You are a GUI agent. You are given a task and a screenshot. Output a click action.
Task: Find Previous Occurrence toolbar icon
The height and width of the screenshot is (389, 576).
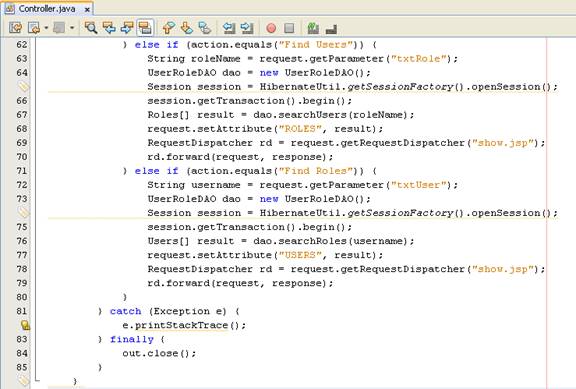(x=109, y=28)
